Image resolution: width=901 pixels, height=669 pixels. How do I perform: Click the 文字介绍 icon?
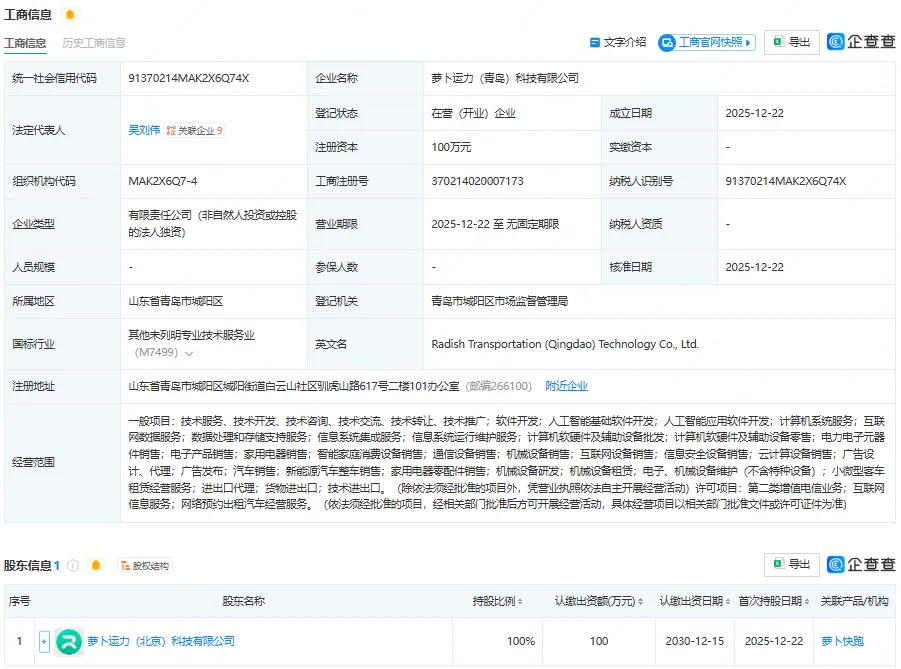[x=594, y=42]
